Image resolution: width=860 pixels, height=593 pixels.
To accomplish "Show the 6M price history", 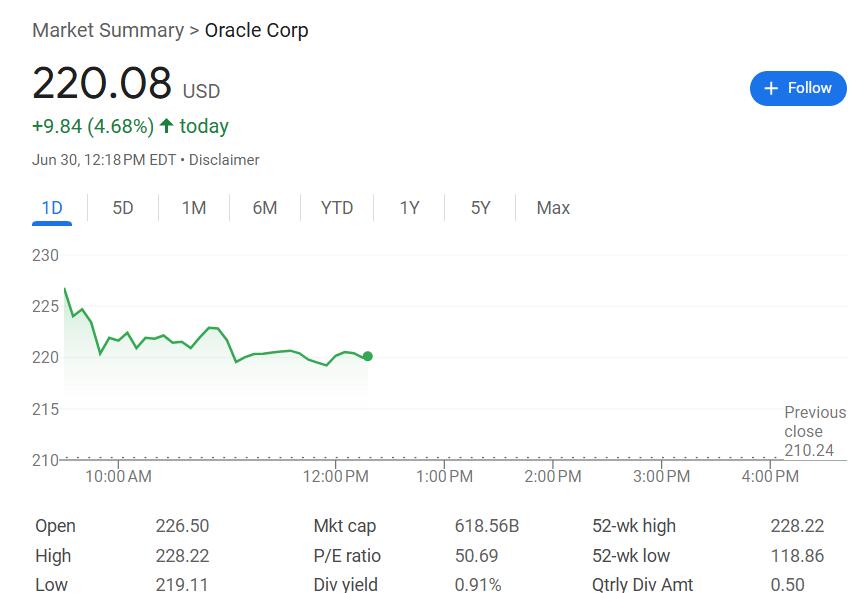I will tap(264, 208).
